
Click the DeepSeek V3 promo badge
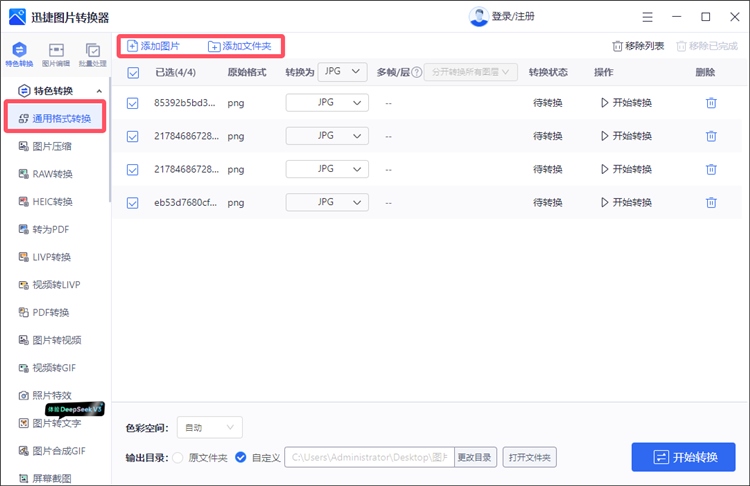coord(75,409)
